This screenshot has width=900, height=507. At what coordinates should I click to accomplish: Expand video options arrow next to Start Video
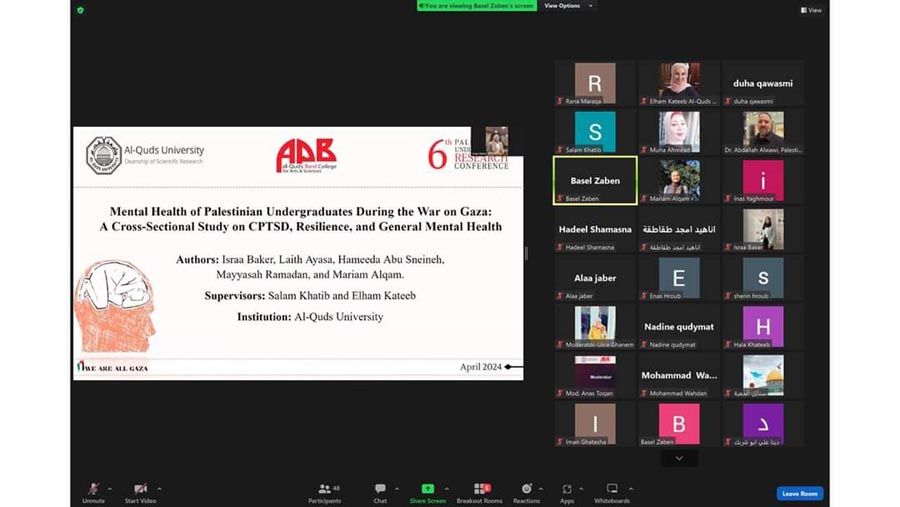tap(159, 489)
